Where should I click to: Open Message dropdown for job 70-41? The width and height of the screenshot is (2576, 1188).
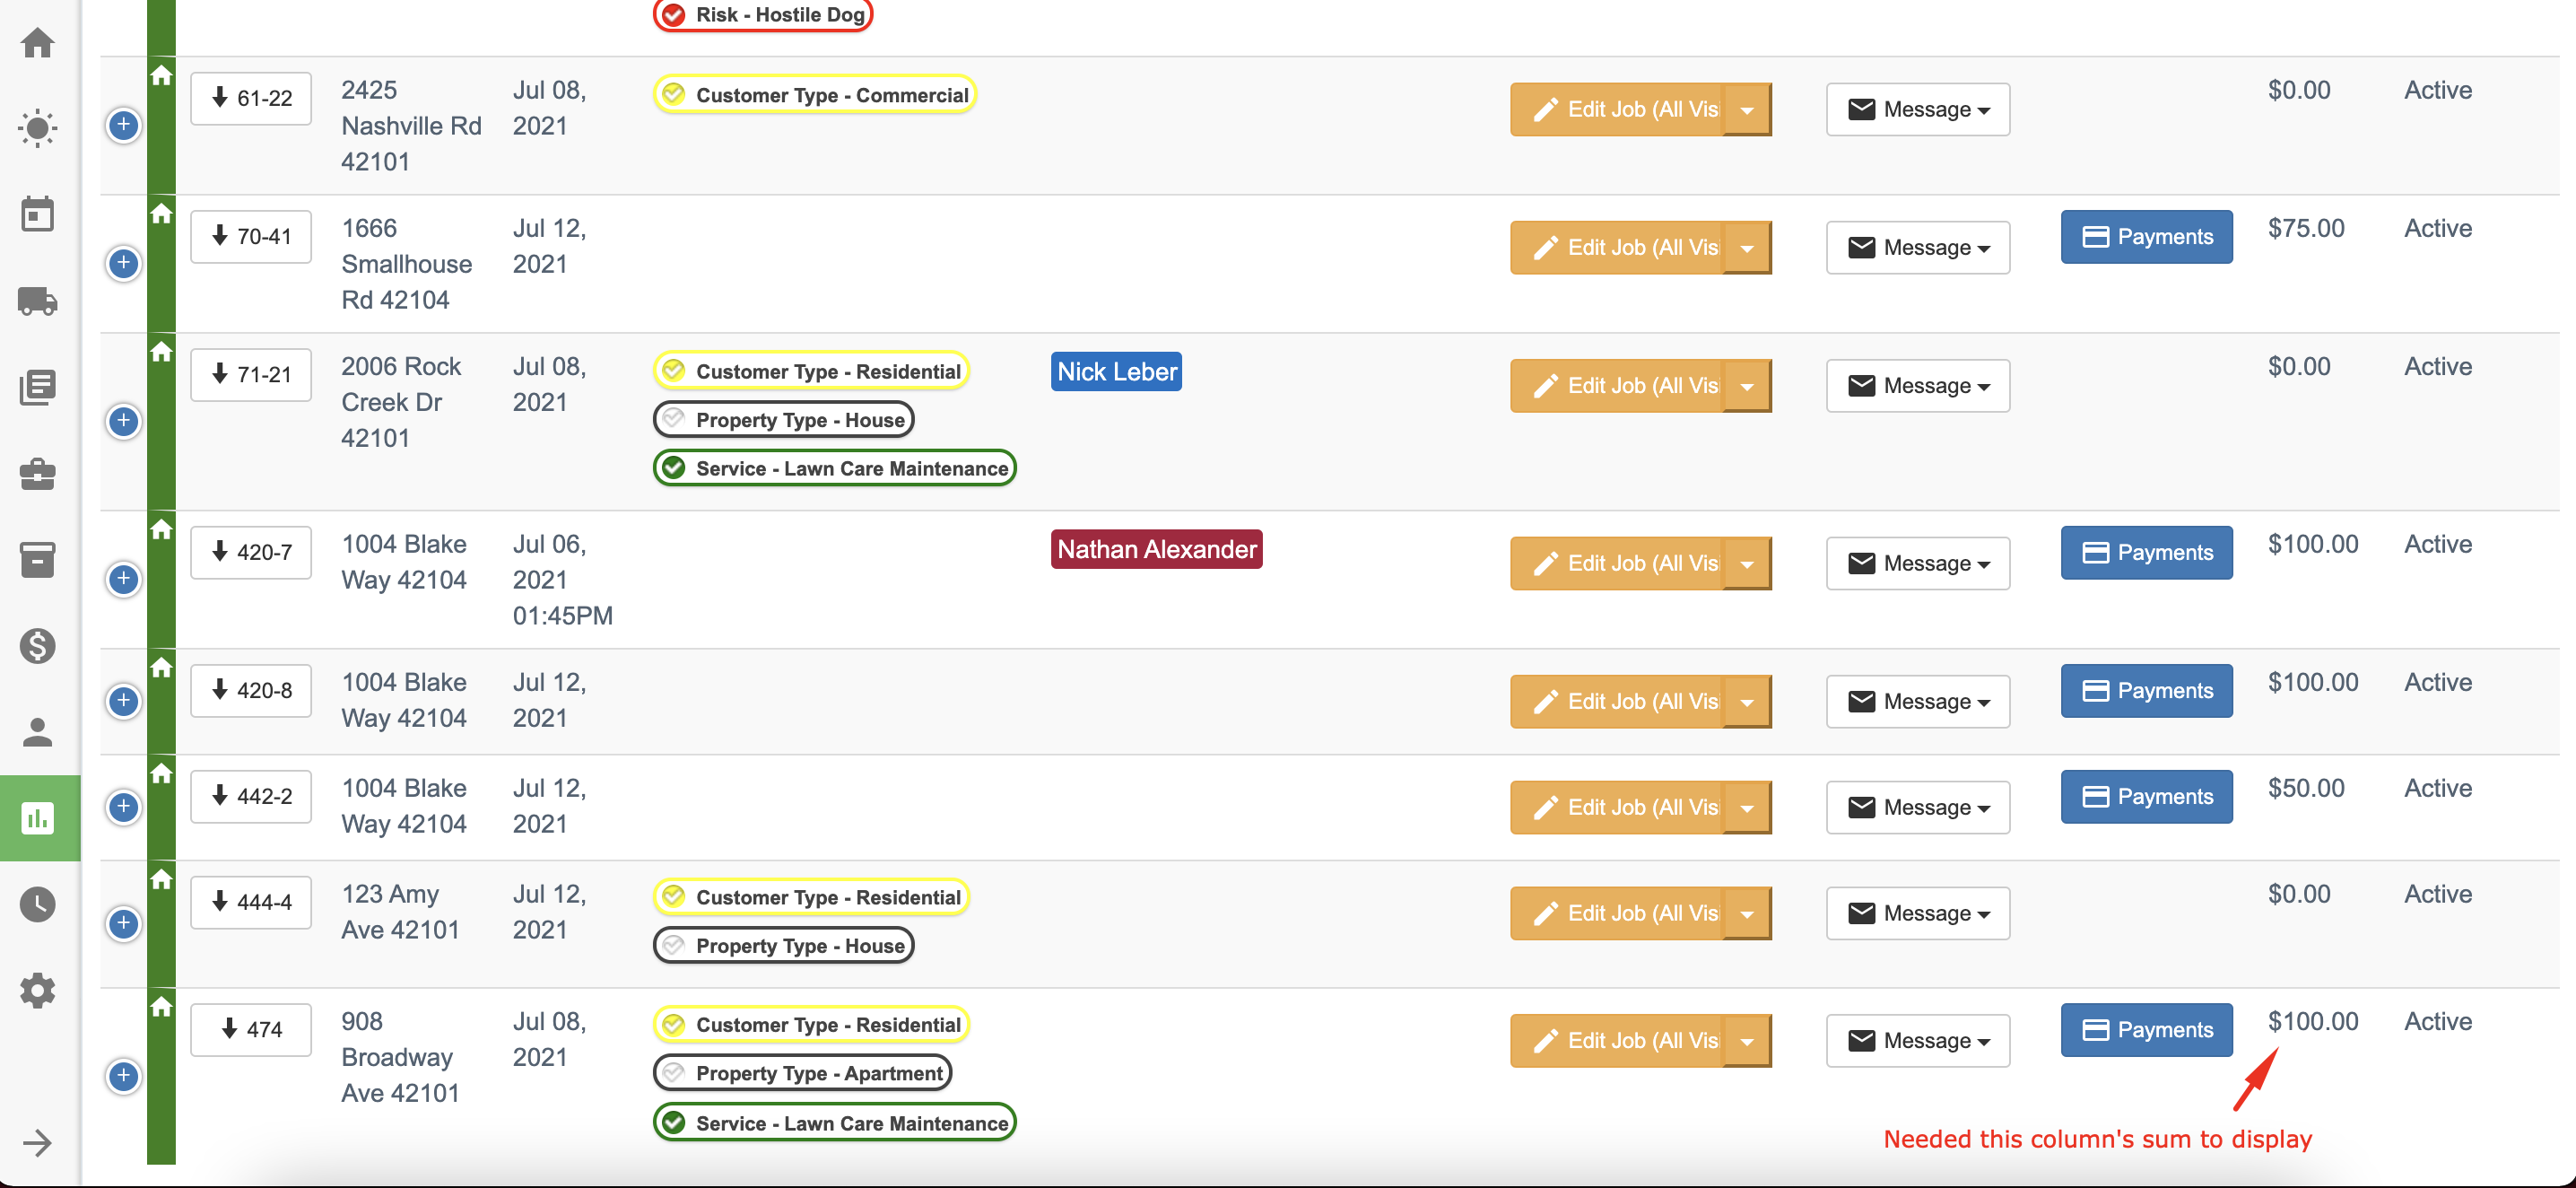pos(1917,248)
